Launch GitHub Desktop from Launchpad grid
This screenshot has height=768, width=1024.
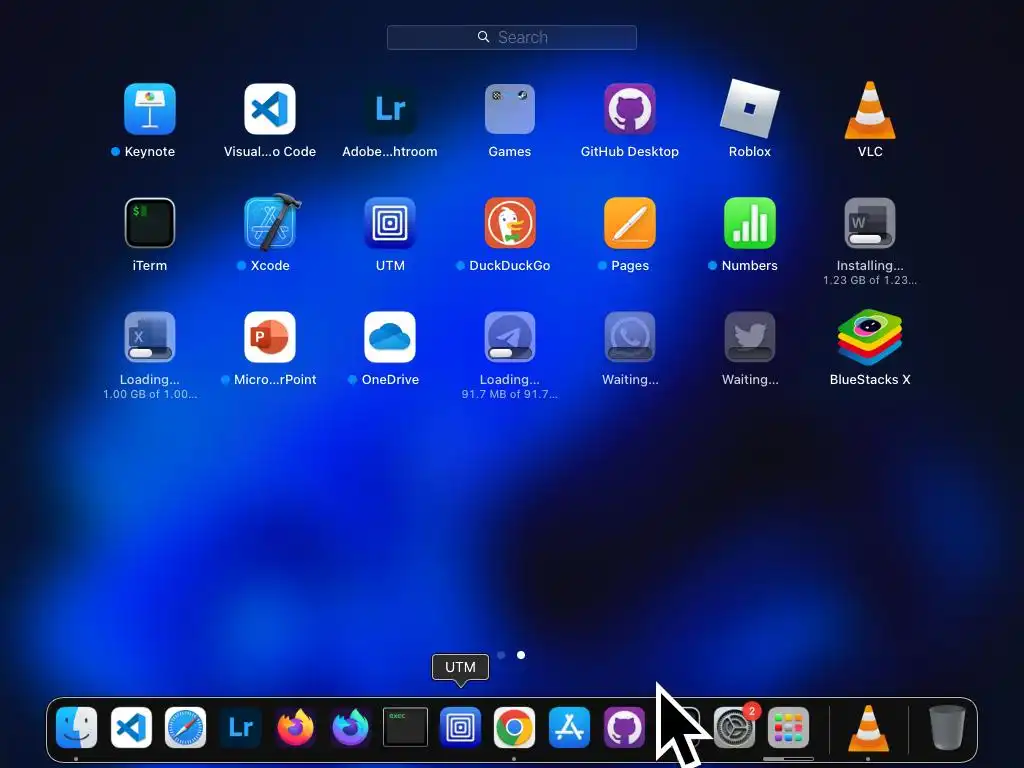pos(630,109)
